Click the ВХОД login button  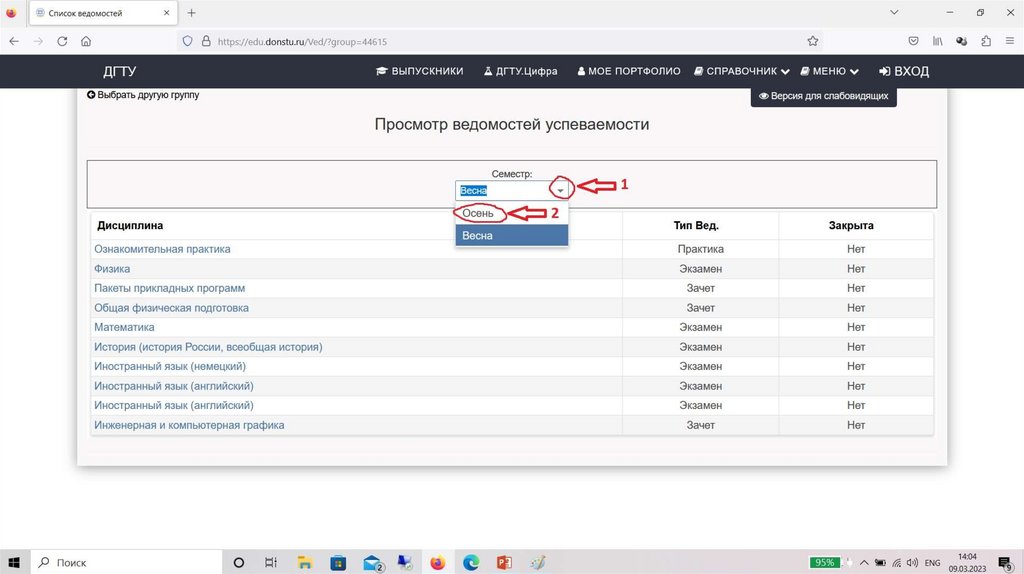click(x=904, y=72)
